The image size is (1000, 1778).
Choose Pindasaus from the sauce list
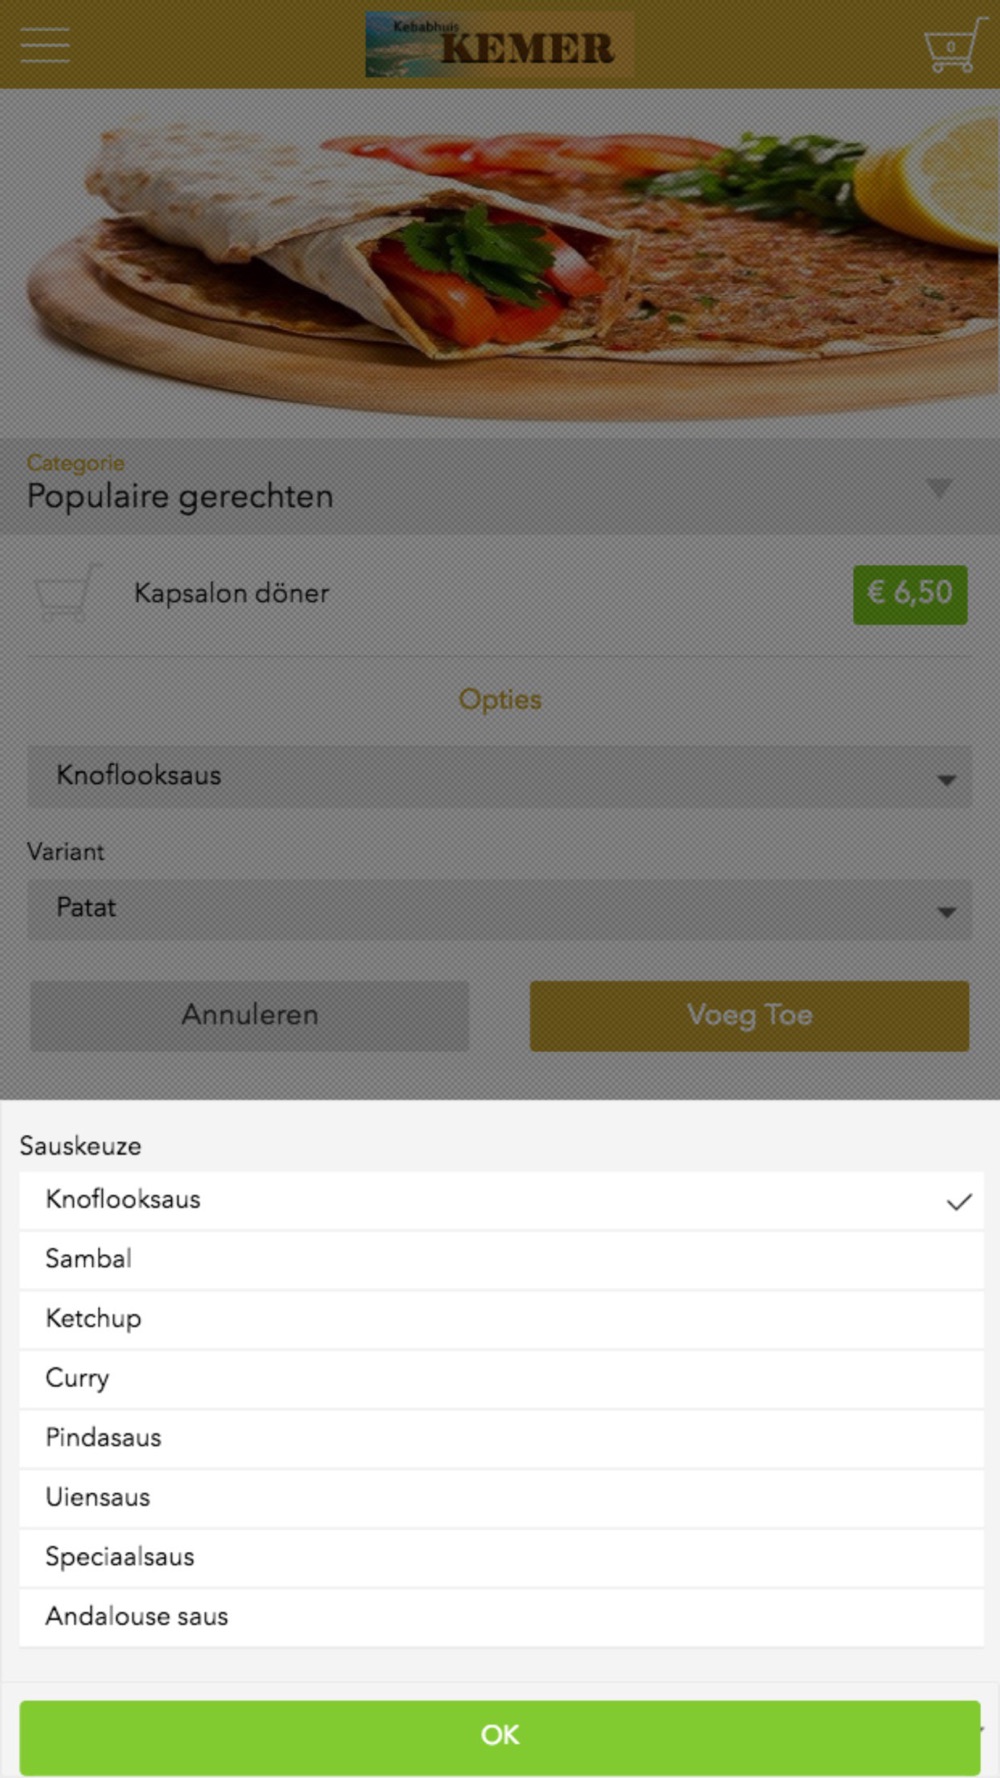click(500, 1438)
